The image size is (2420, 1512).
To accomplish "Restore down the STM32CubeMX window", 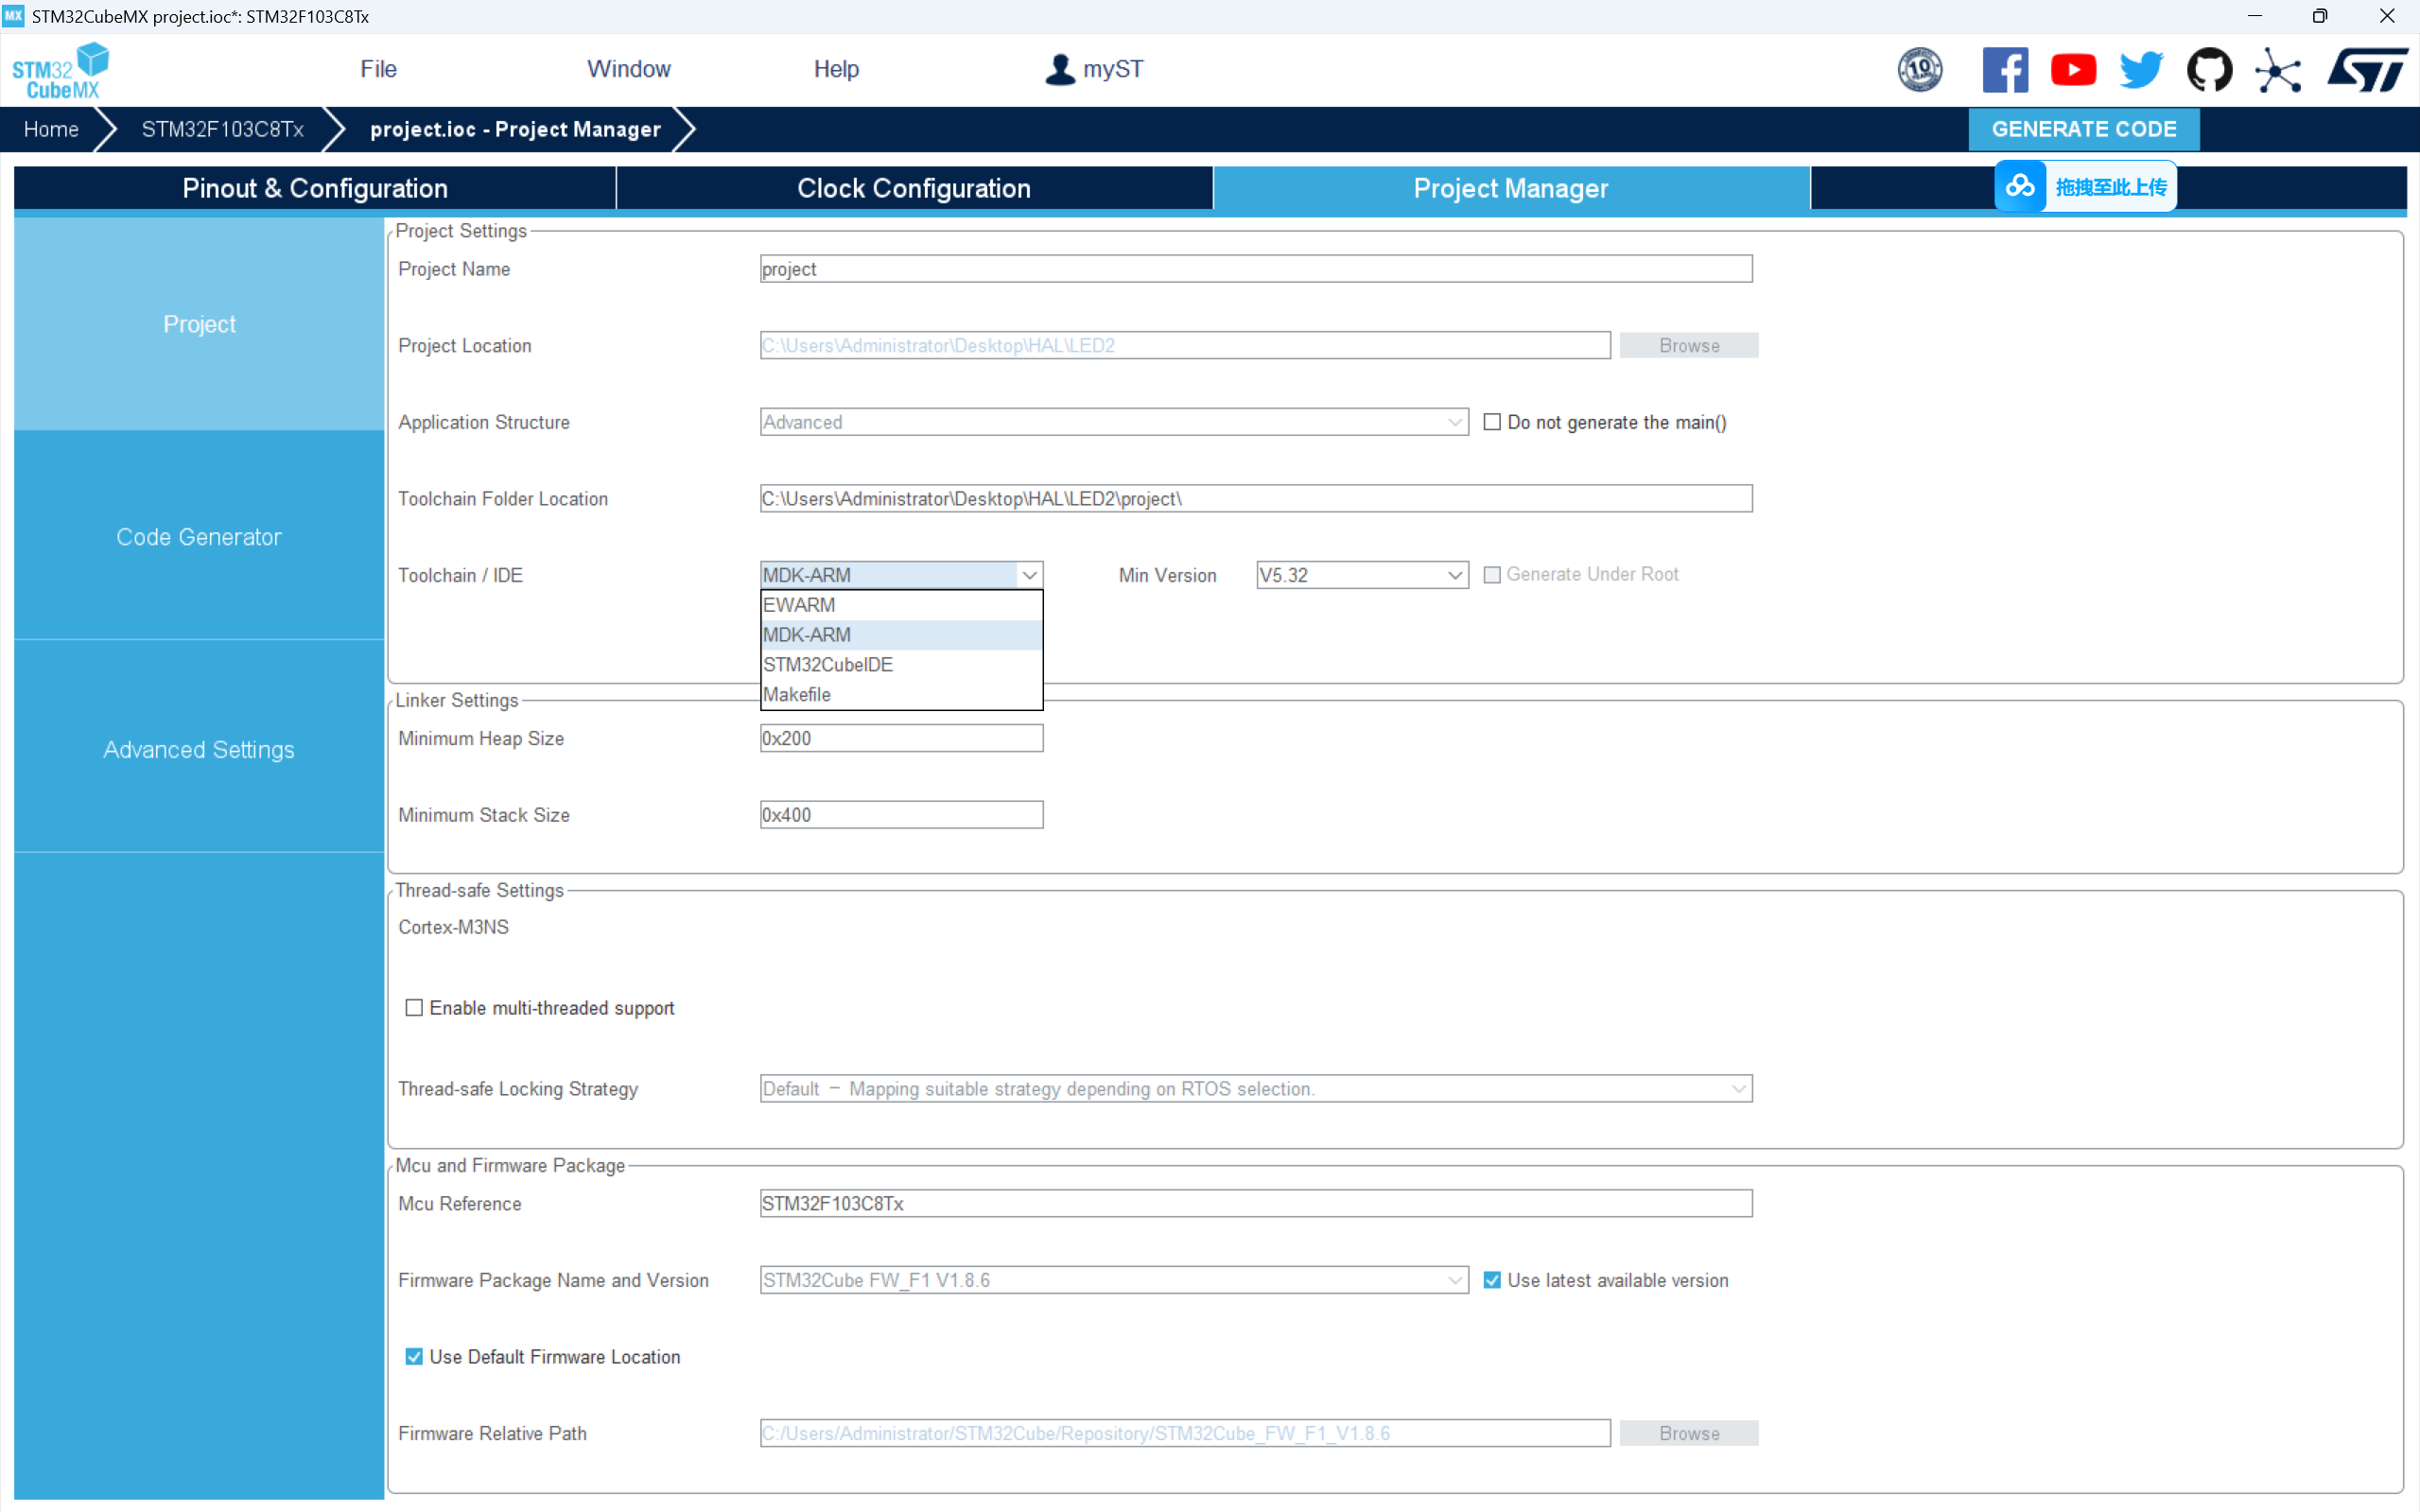I will click(2320, 16).
